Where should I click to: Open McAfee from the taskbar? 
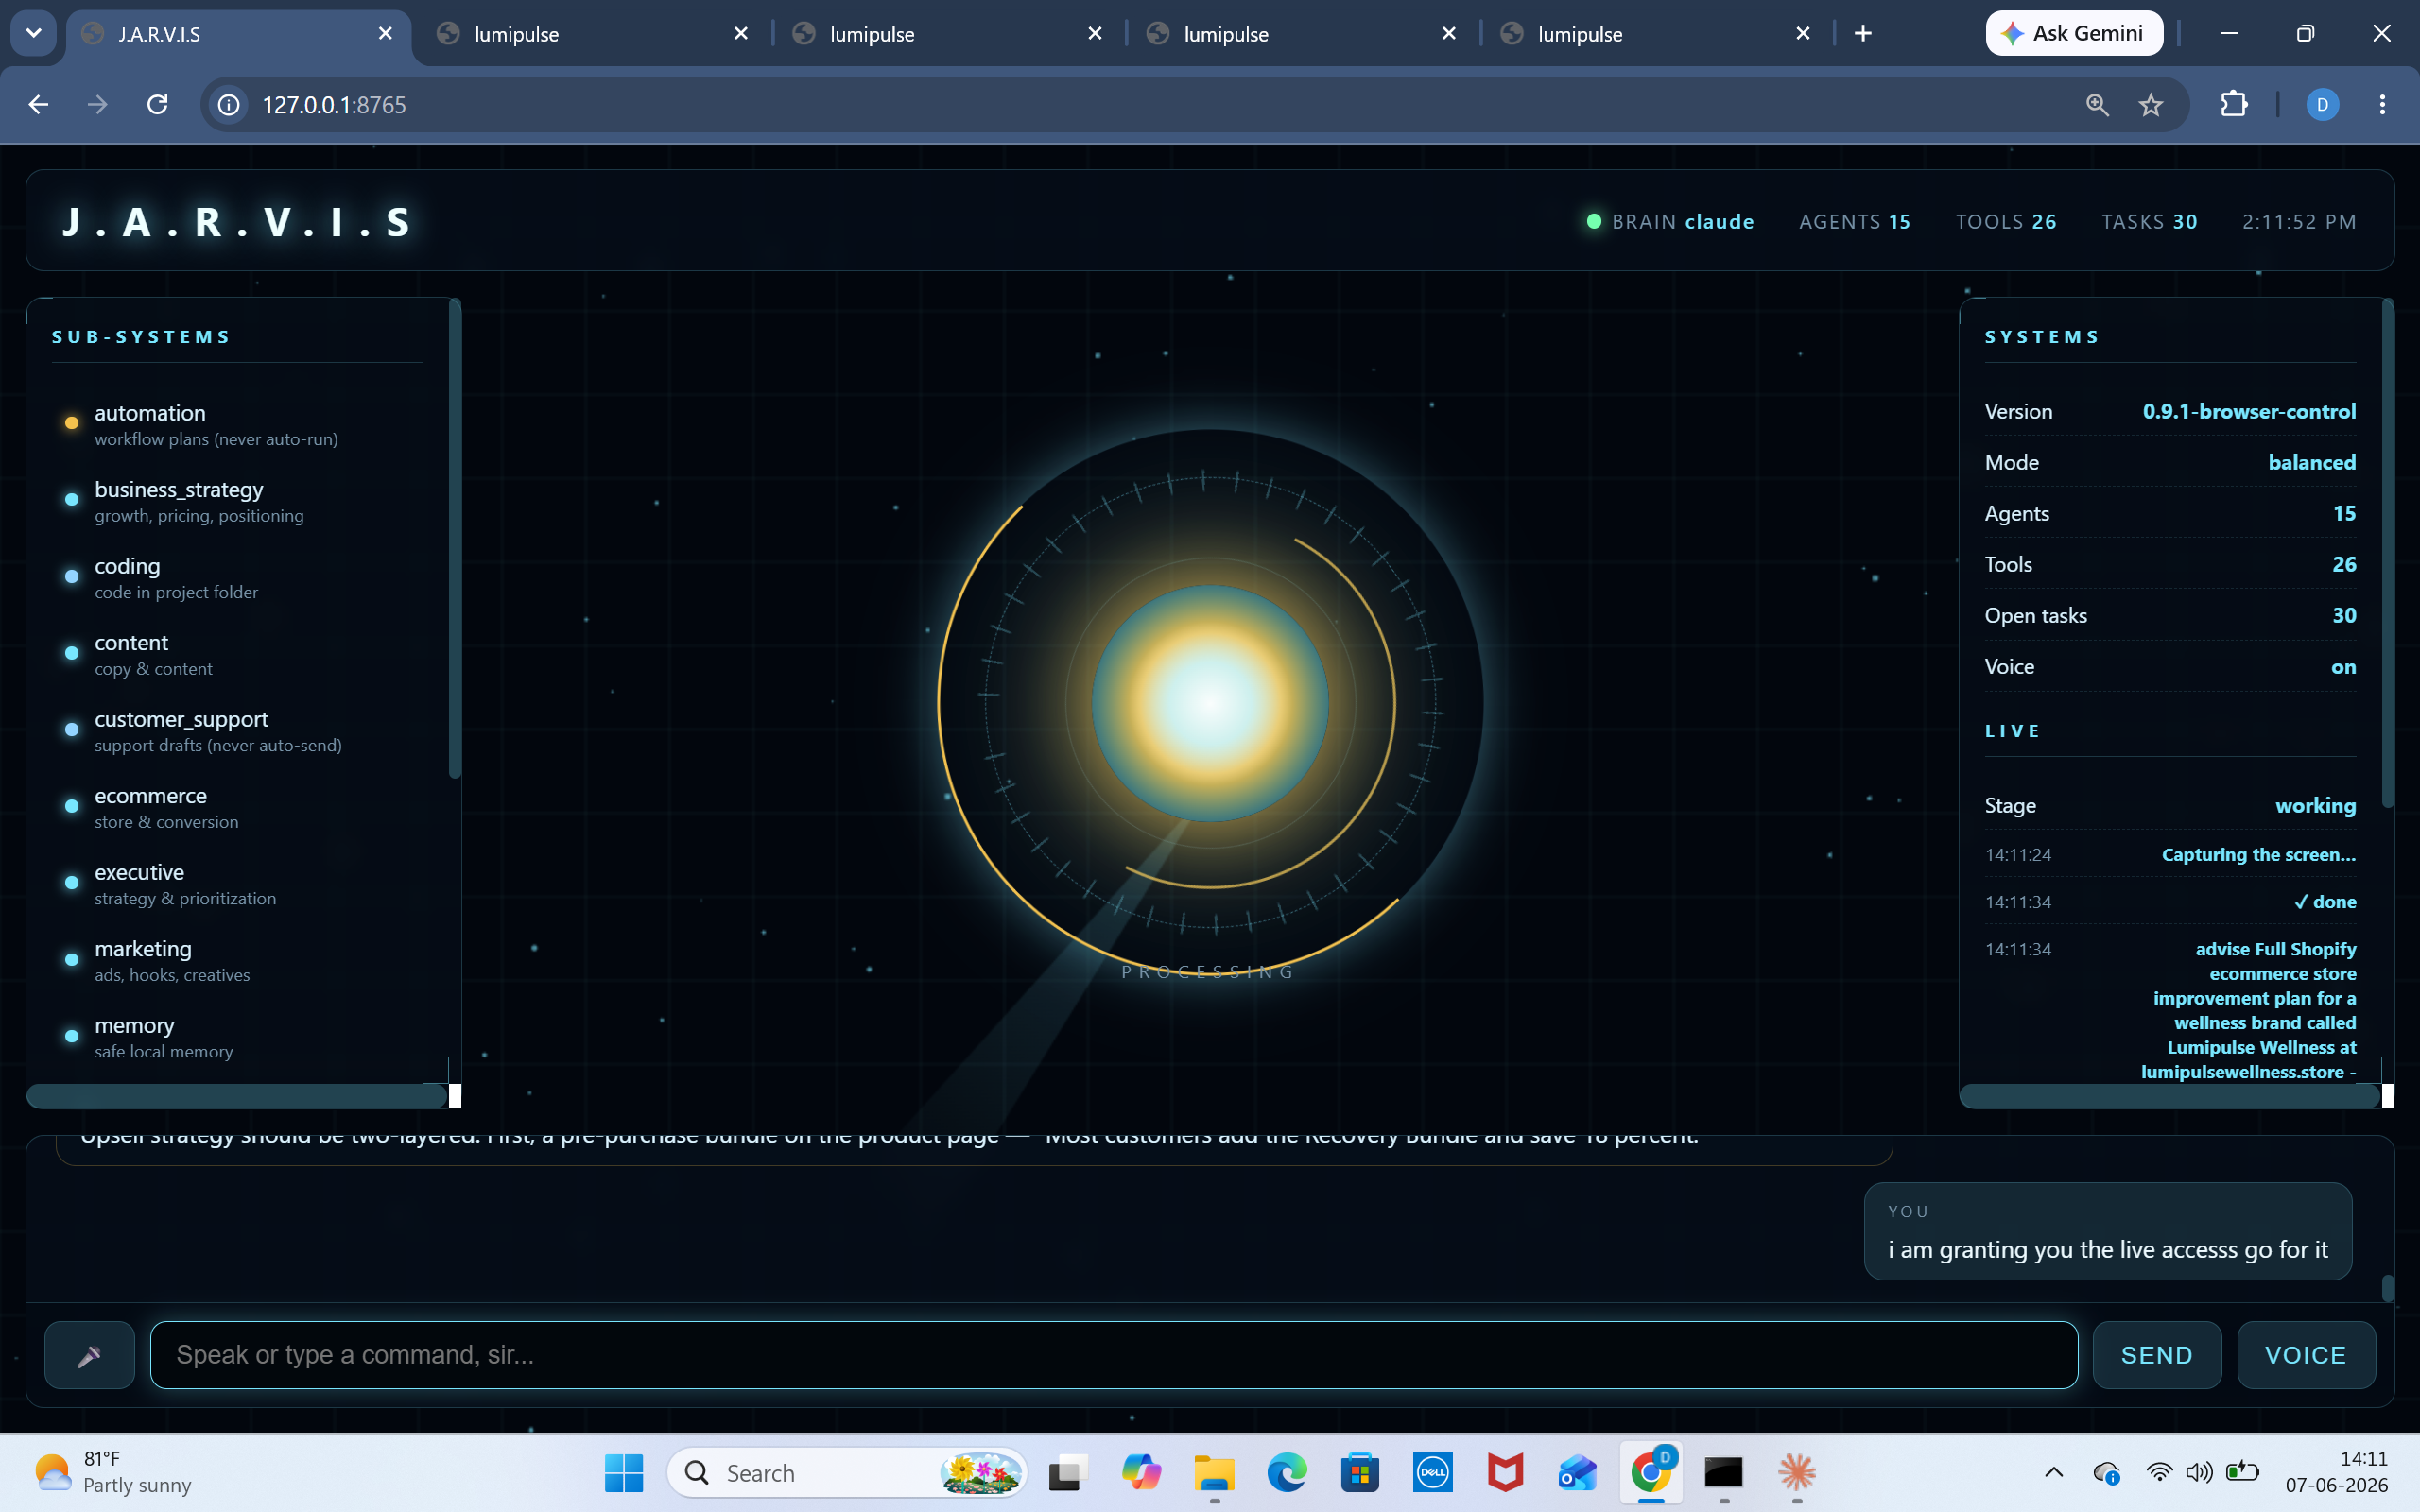[x=1505, y=1472]
